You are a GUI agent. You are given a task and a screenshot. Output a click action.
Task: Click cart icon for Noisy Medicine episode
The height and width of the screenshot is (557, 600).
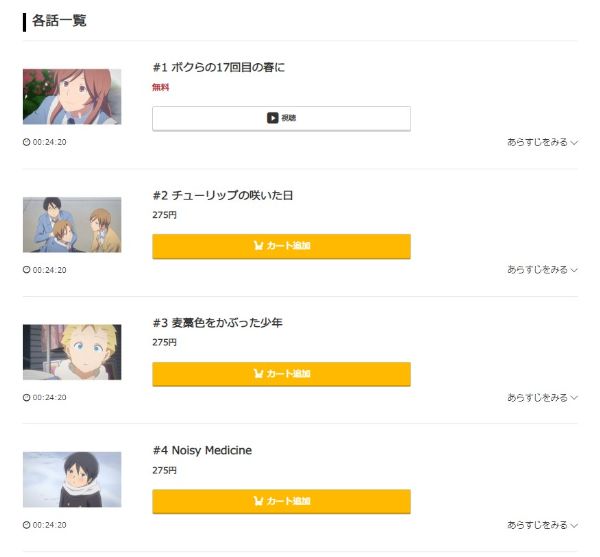[x=259, y=501]
